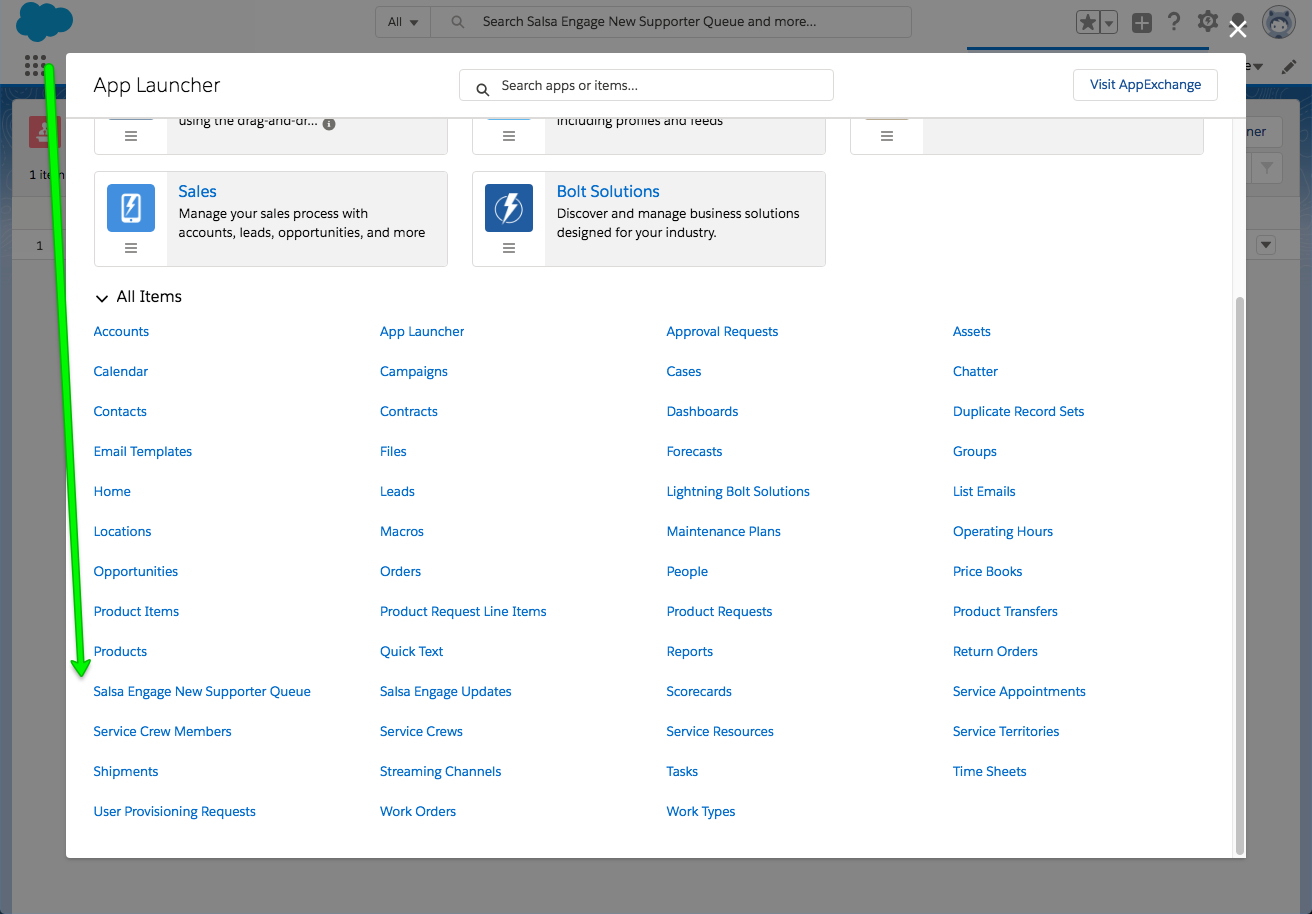Open Accounts item

121,331
